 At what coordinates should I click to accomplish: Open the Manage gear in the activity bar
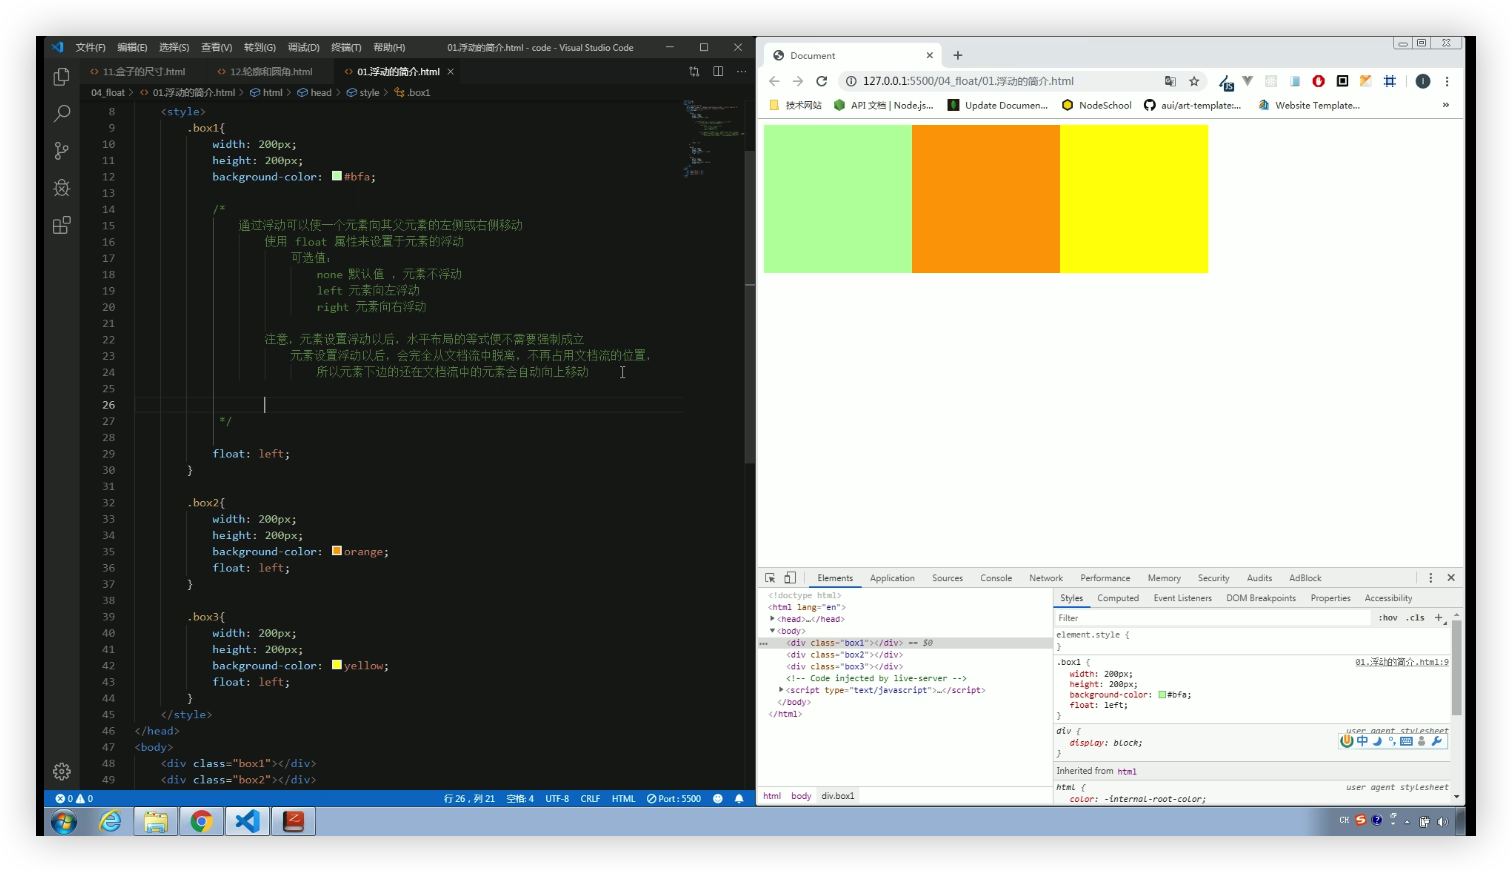[x=61, y=771]
